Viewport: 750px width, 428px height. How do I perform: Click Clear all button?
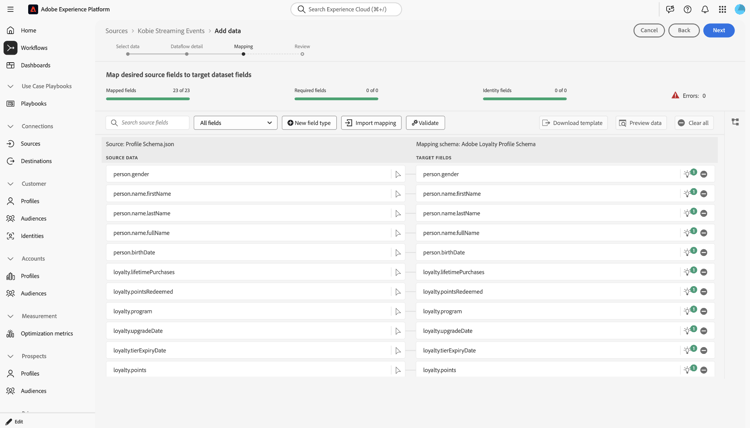pyautogui.click(x=694, y=123)
